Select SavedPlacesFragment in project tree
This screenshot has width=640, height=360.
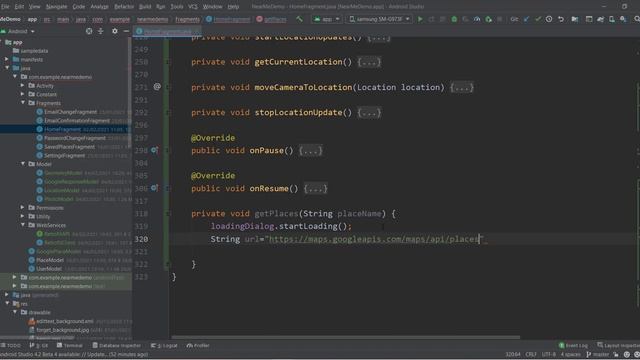point(69,147)
